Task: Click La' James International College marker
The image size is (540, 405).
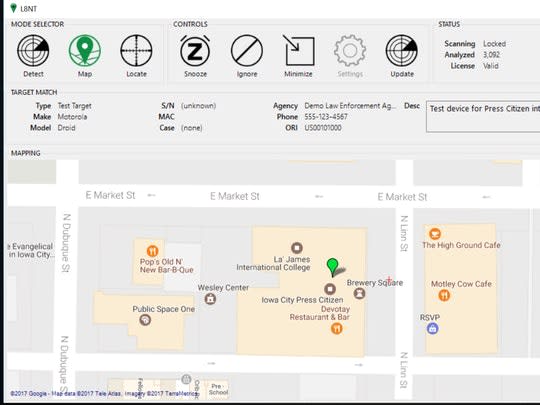Action: tap(297, 247)
